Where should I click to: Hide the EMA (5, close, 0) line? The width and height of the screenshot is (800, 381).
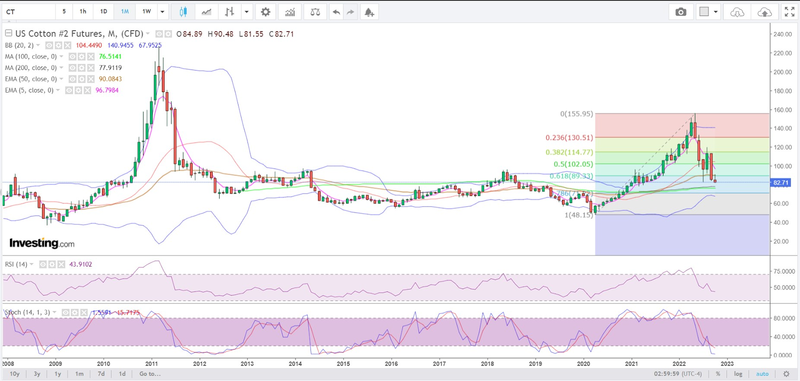(x=69, y=90)
